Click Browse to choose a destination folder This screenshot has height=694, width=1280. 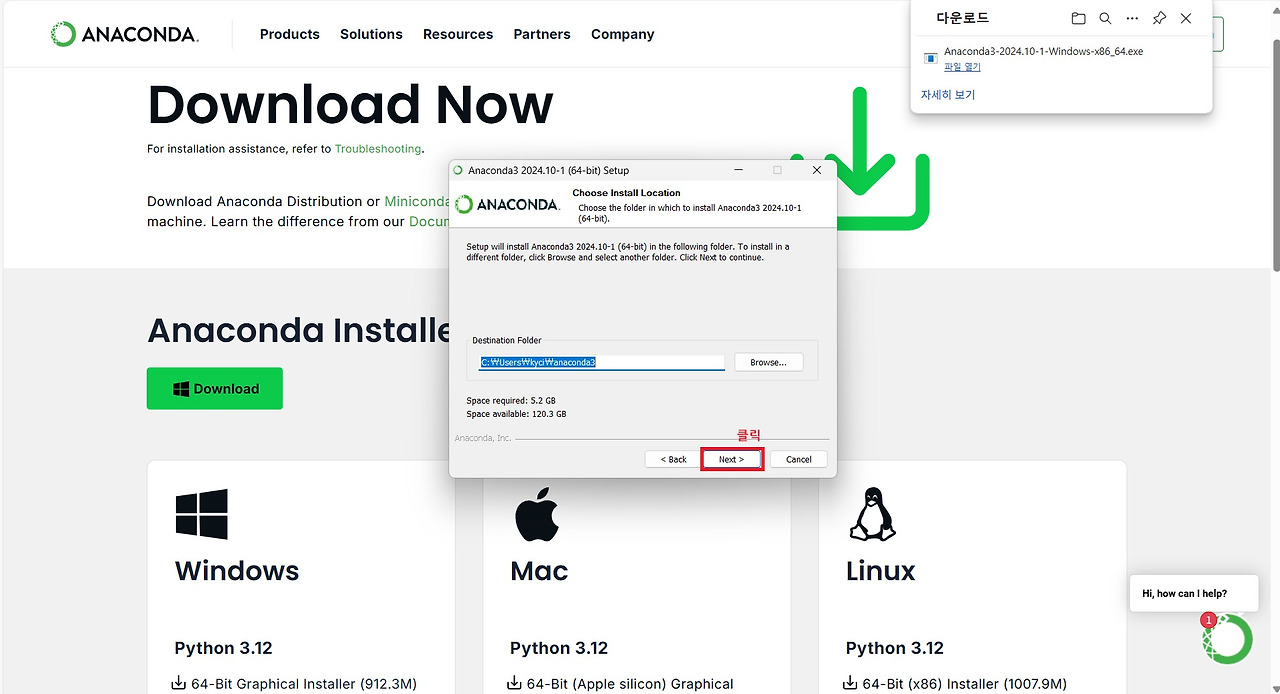tap(768, 362)
